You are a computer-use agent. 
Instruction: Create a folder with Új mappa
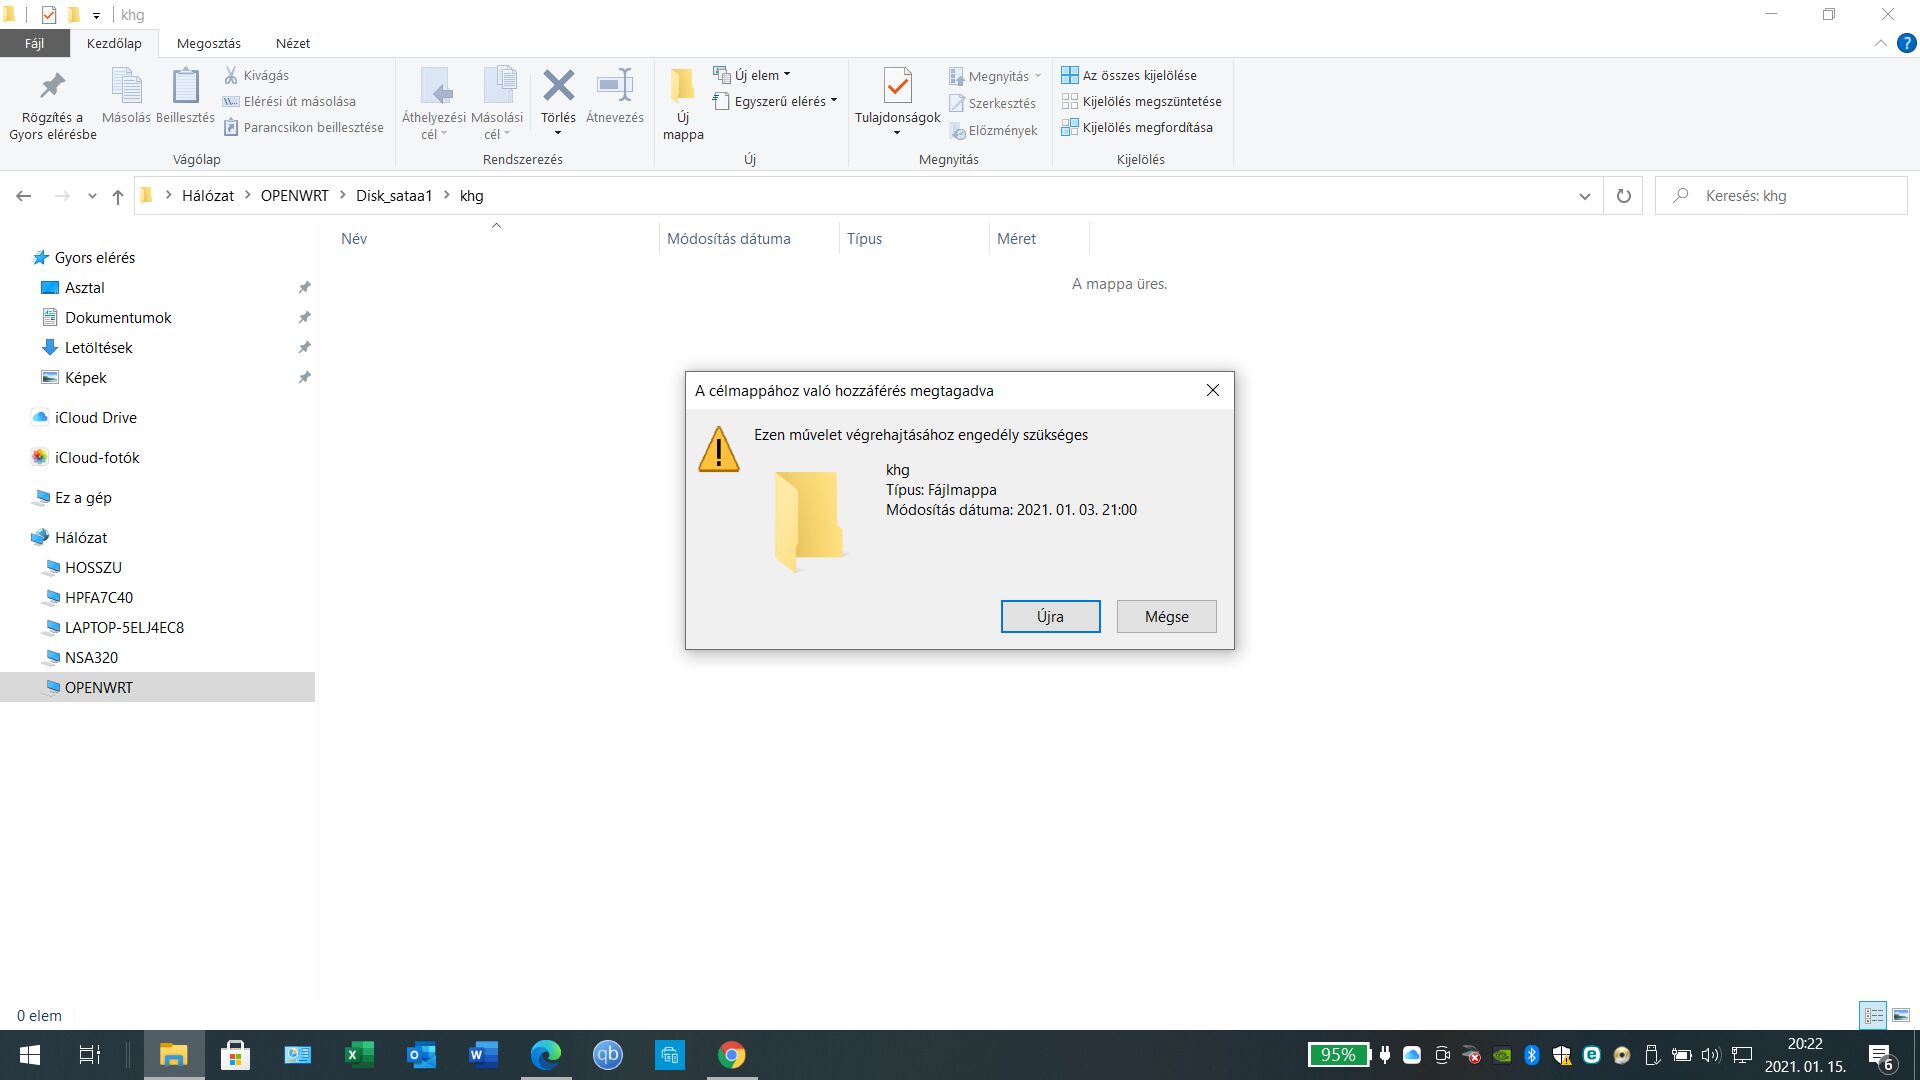coord(683,105)
